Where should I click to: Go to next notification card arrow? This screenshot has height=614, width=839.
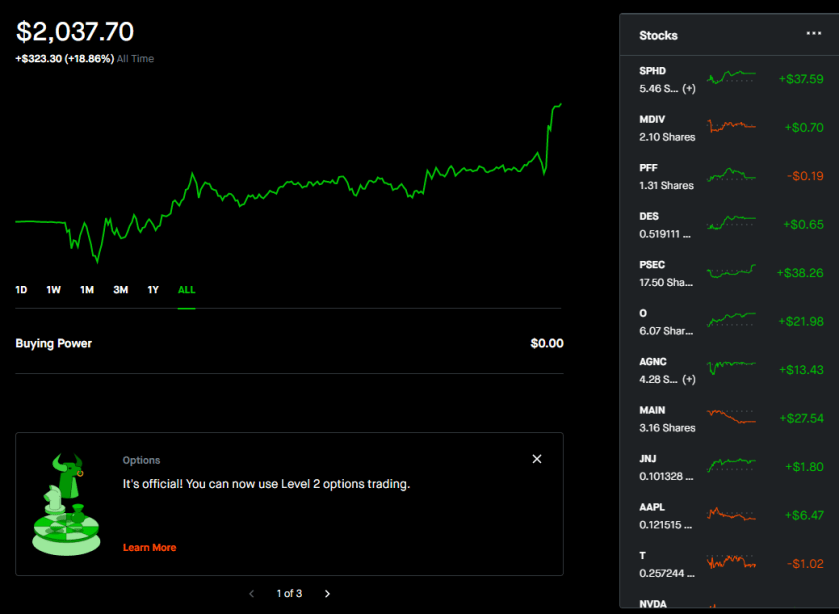pos(327,594)
